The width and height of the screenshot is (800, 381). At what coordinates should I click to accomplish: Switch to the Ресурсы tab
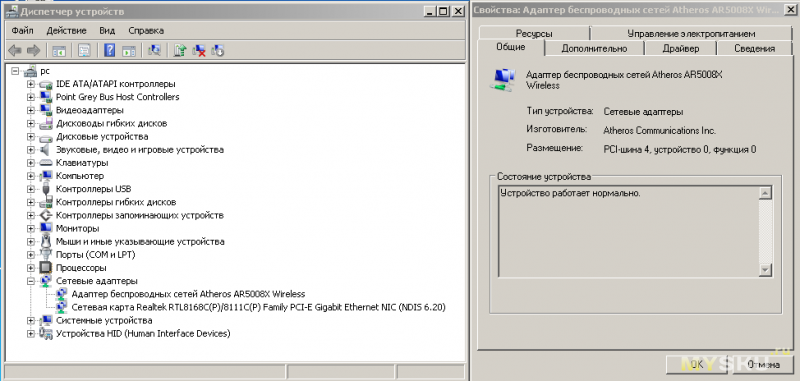pyautogui.click(x=534, y=34)
